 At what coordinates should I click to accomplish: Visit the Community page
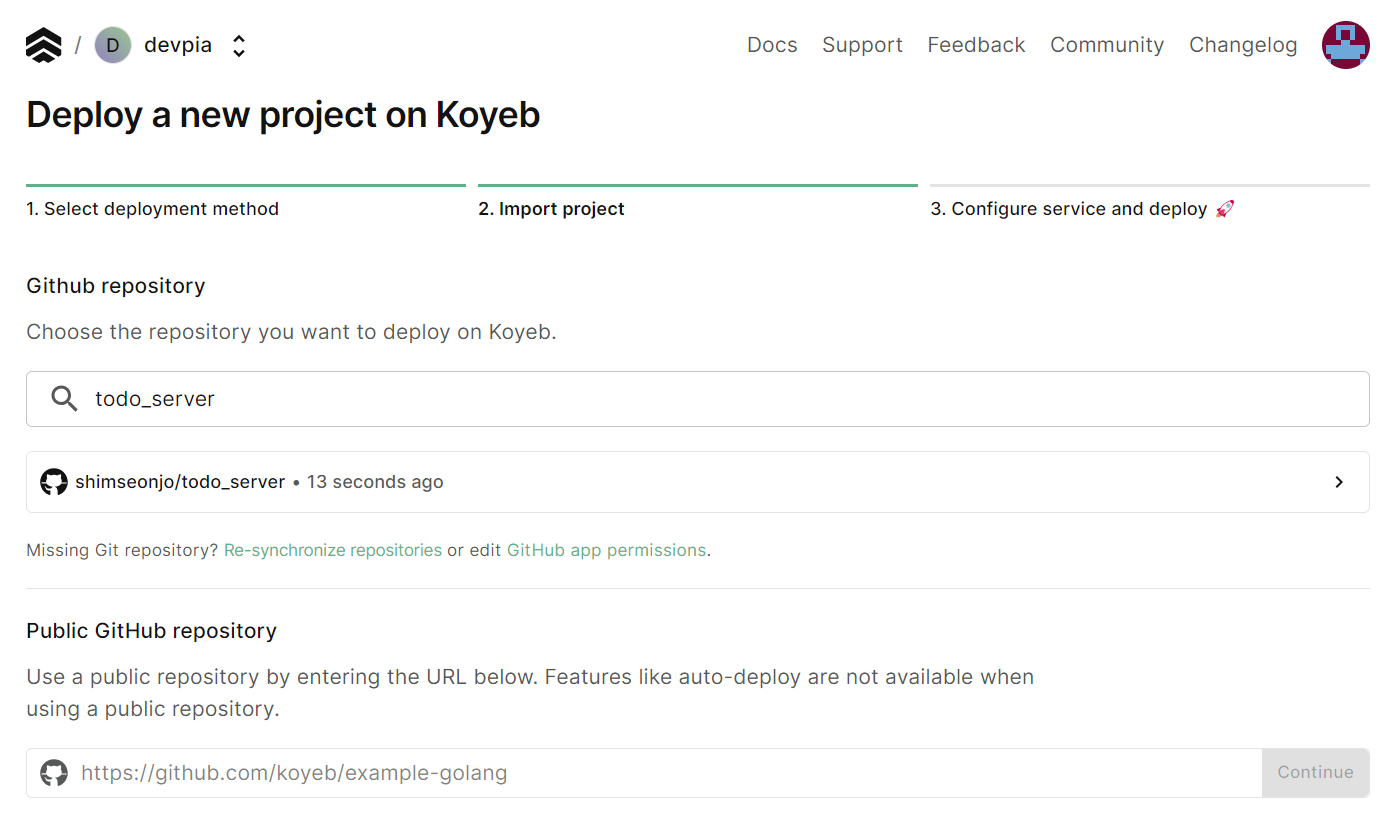[x=1107, y=45]
